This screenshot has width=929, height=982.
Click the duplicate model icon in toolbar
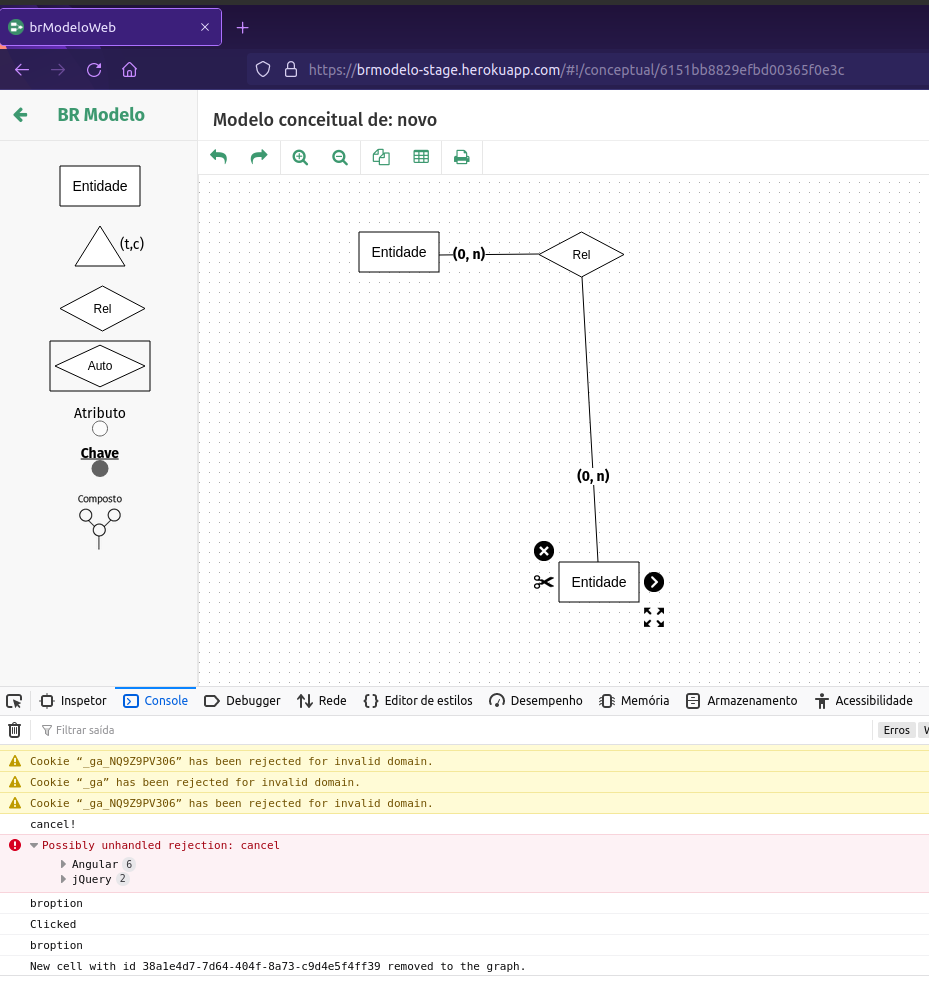pos(381,157)
